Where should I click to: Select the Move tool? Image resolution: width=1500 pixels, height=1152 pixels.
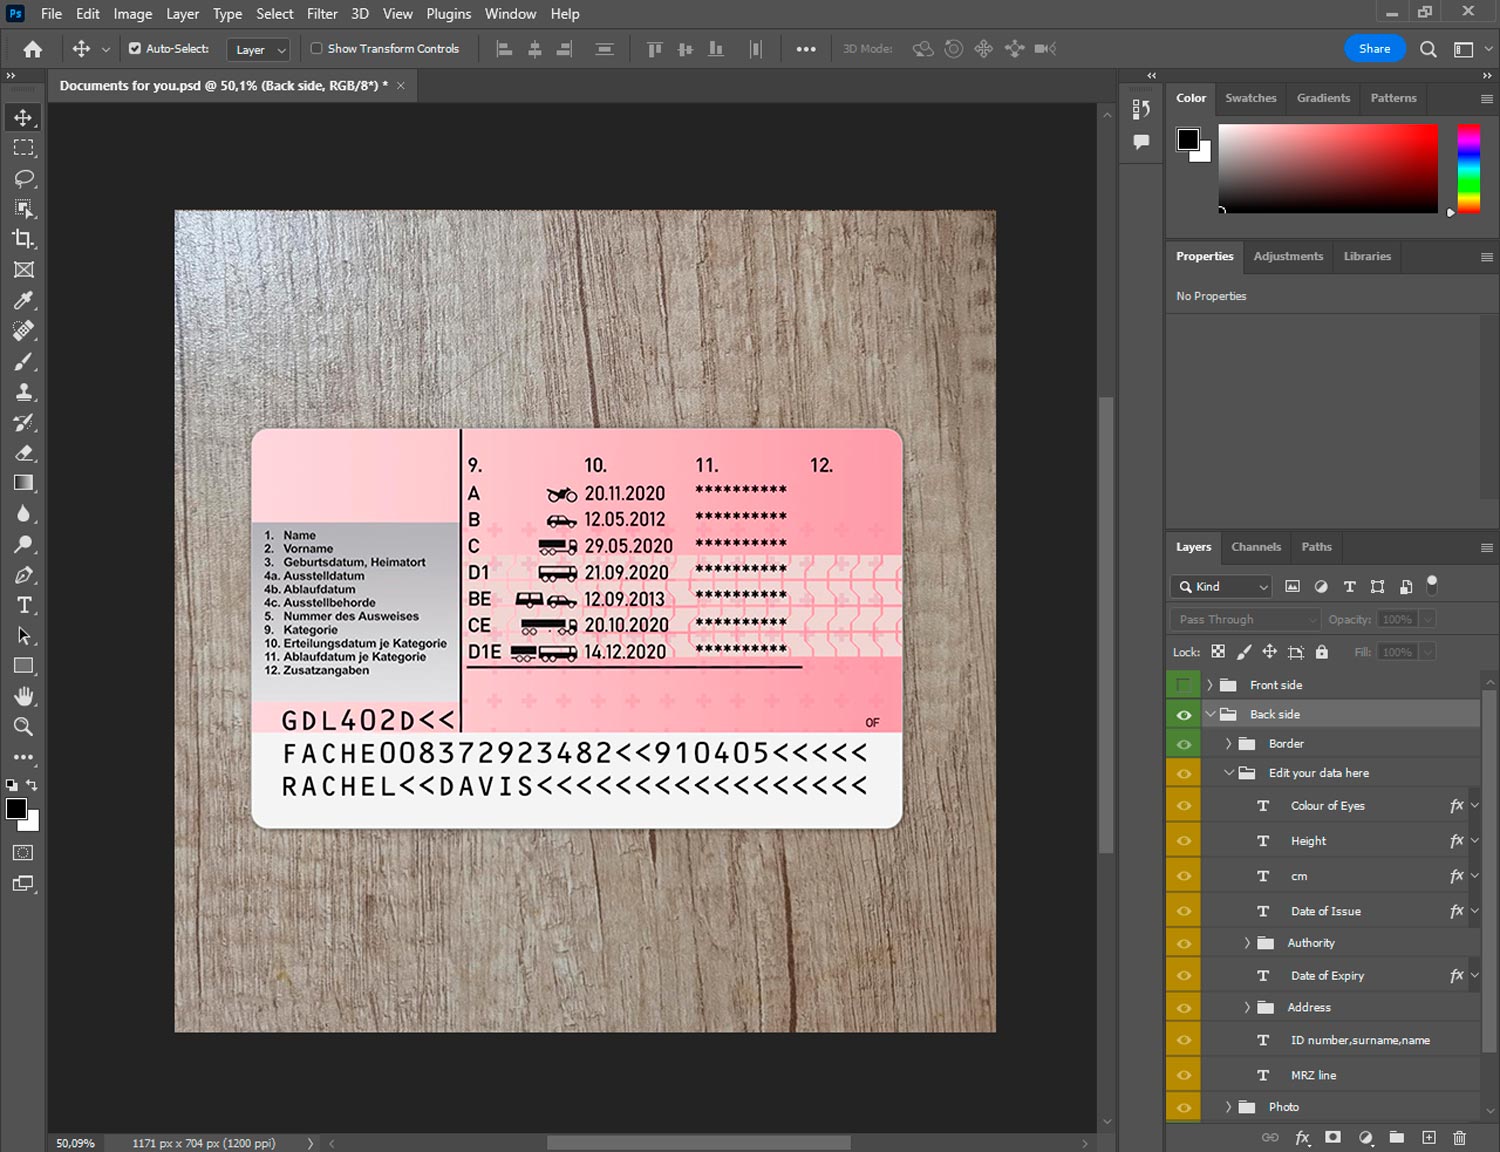tap(23, 118)
